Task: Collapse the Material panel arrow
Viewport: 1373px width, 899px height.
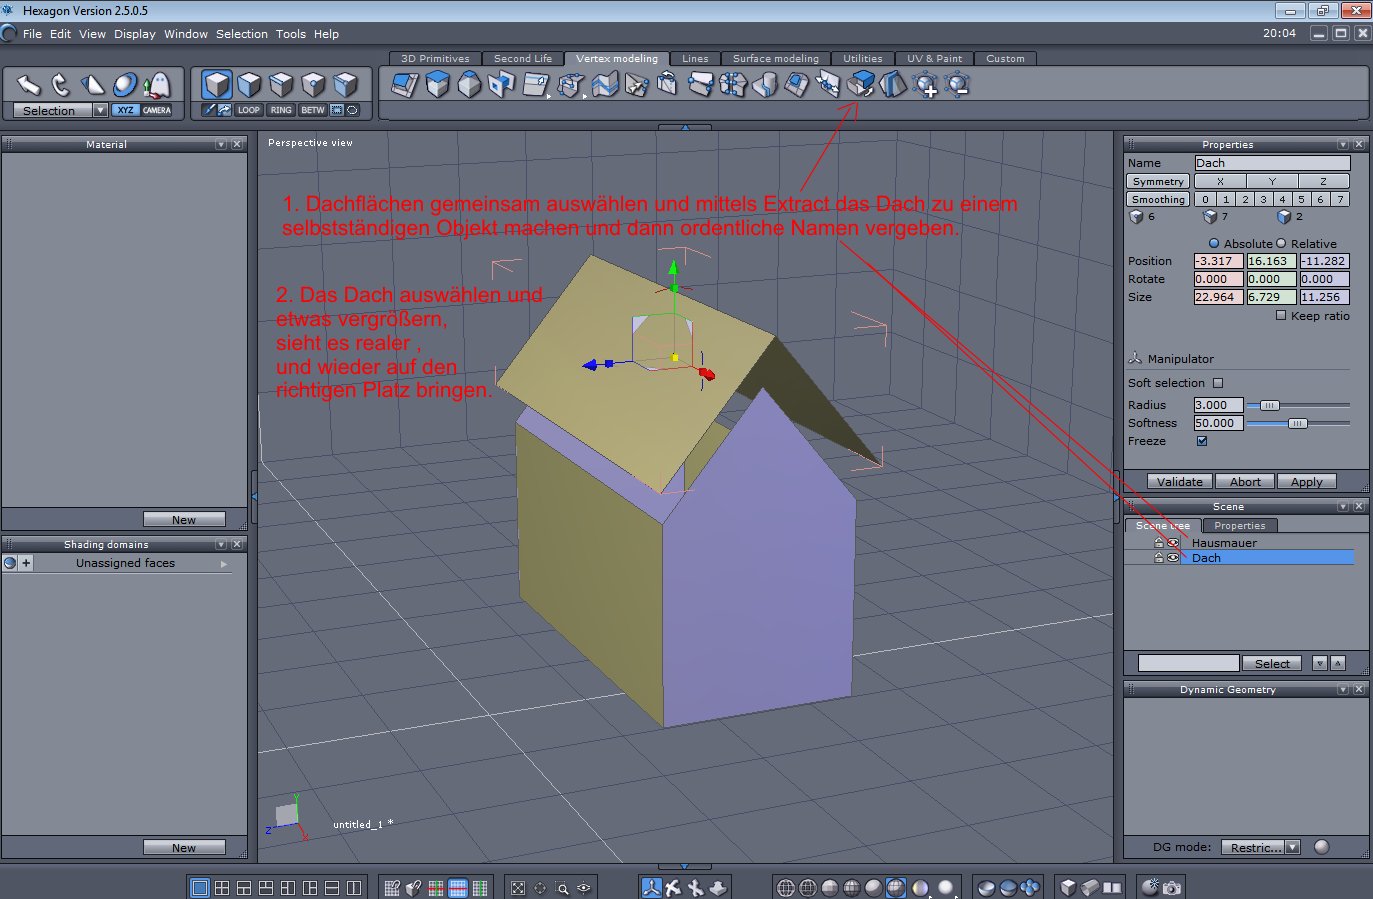Action: point(221,144)
